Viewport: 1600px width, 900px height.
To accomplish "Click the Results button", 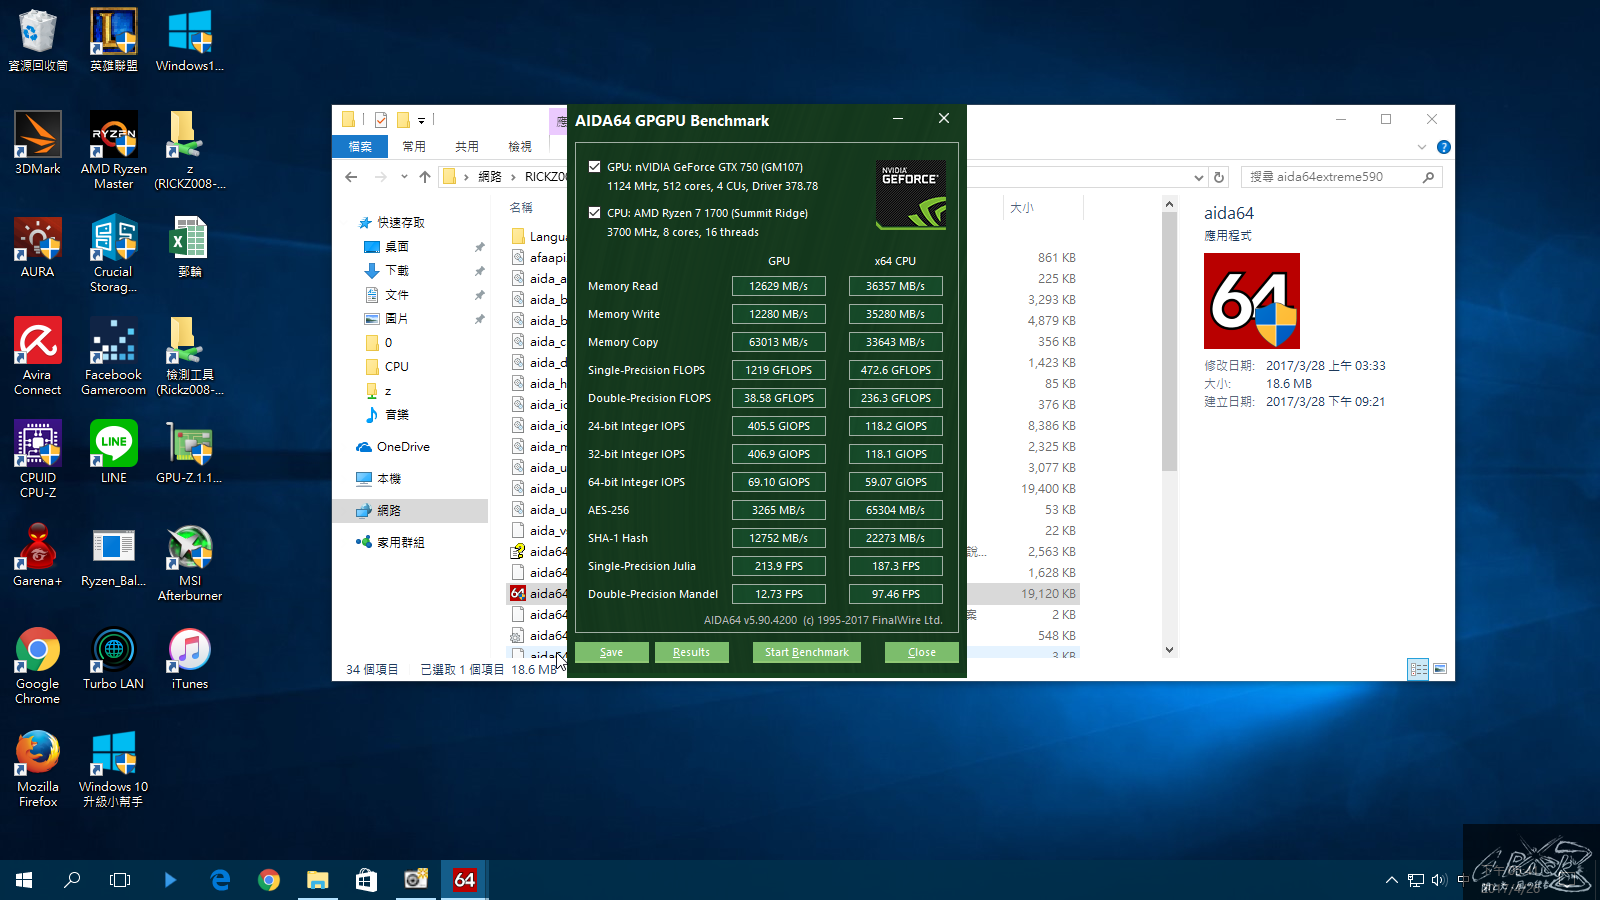I will (692, 652).
